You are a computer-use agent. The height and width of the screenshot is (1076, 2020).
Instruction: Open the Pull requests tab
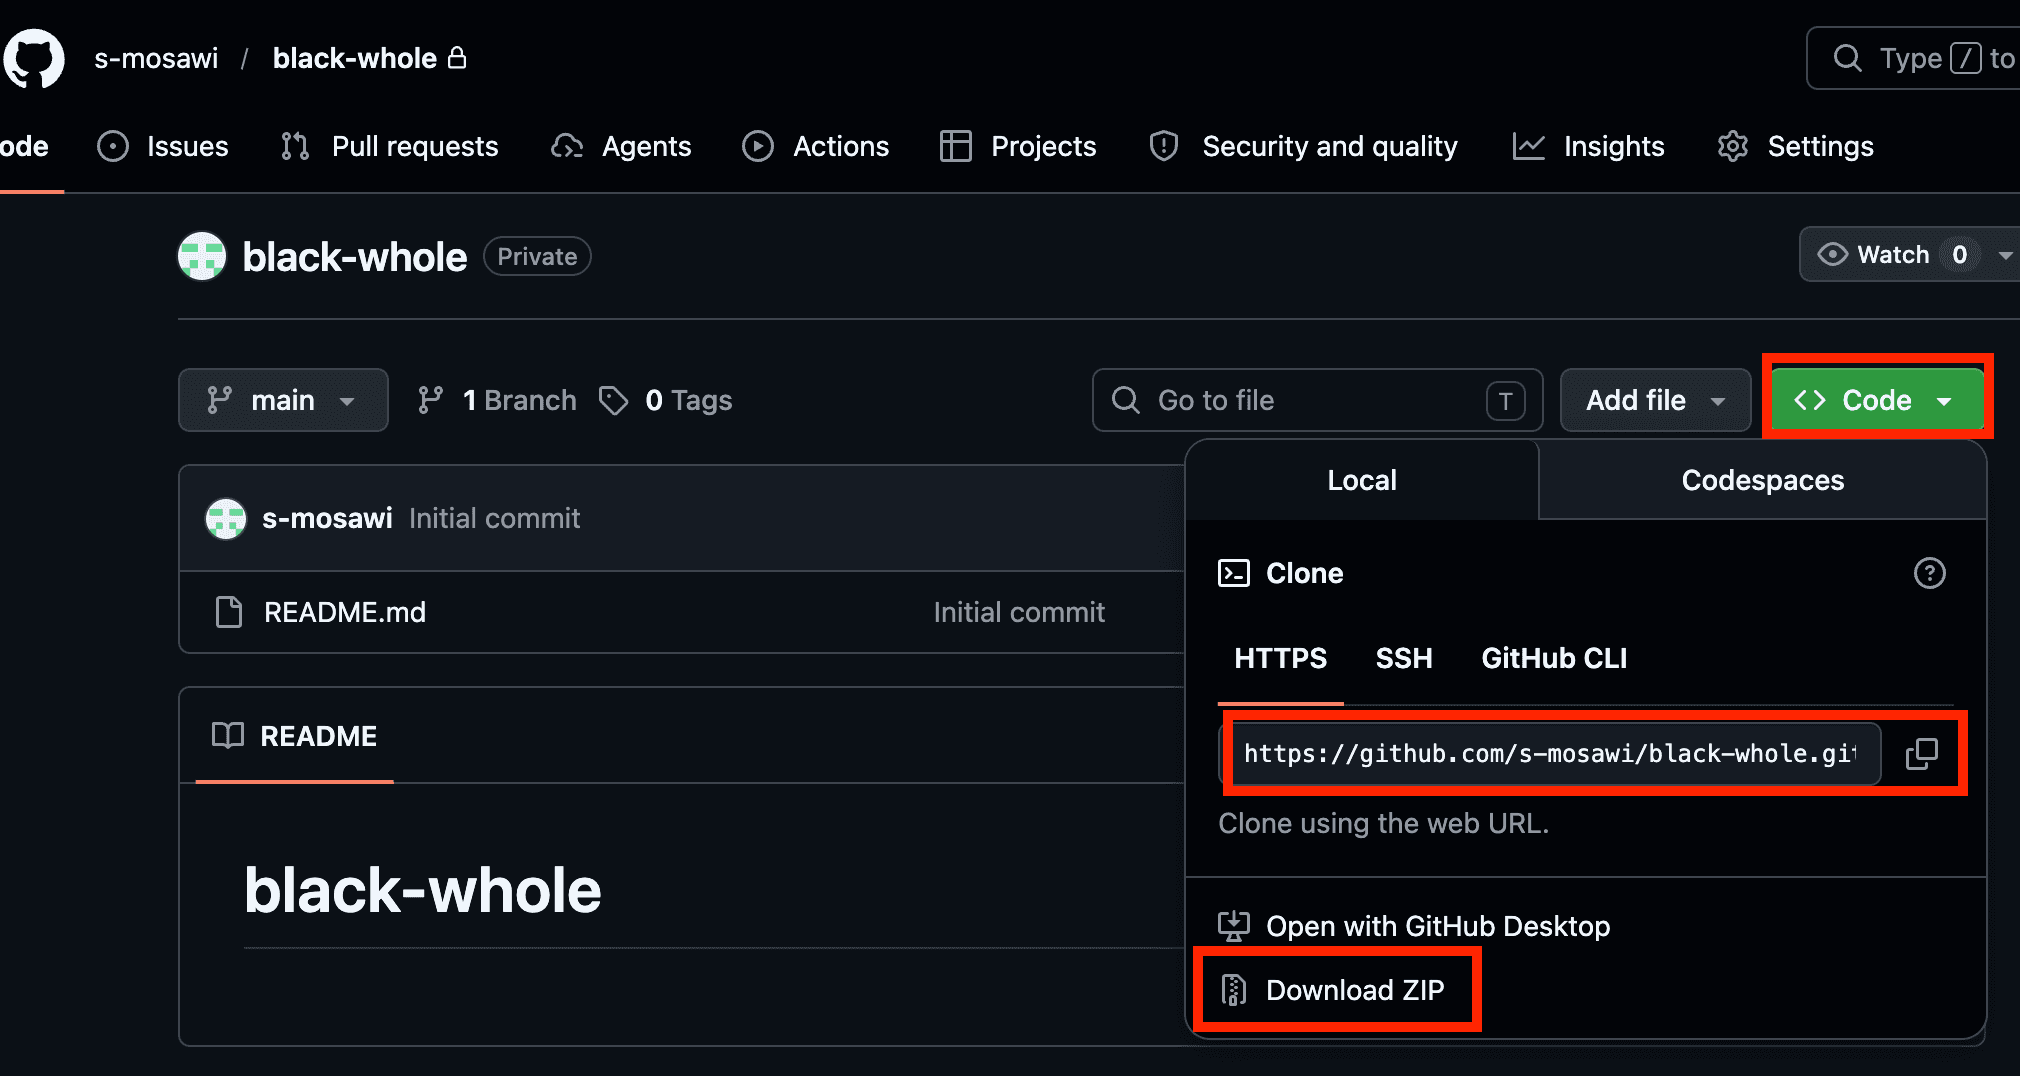[389, 146]
